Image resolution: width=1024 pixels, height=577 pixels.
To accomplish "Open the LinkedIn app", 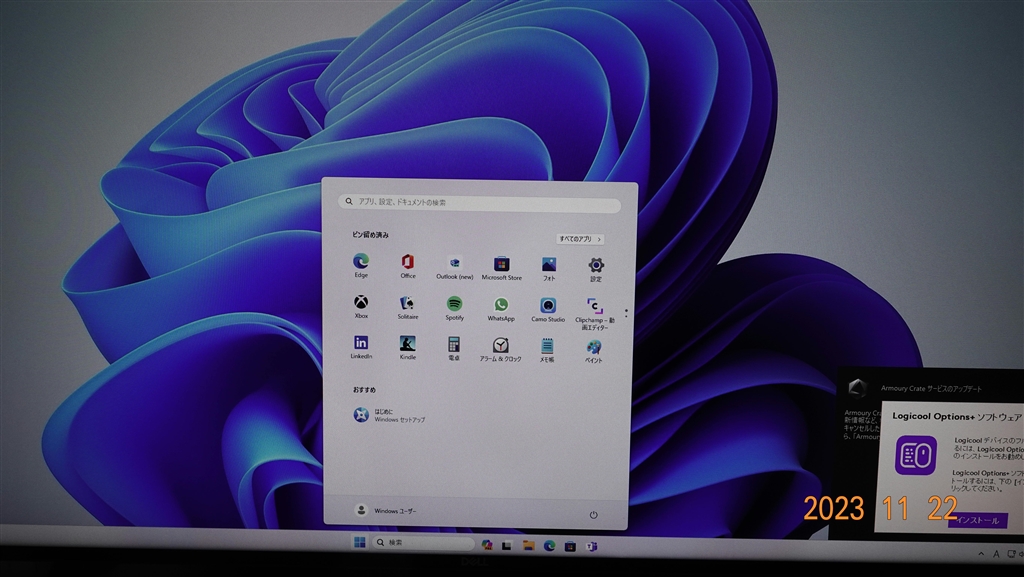I will [361, 347].
